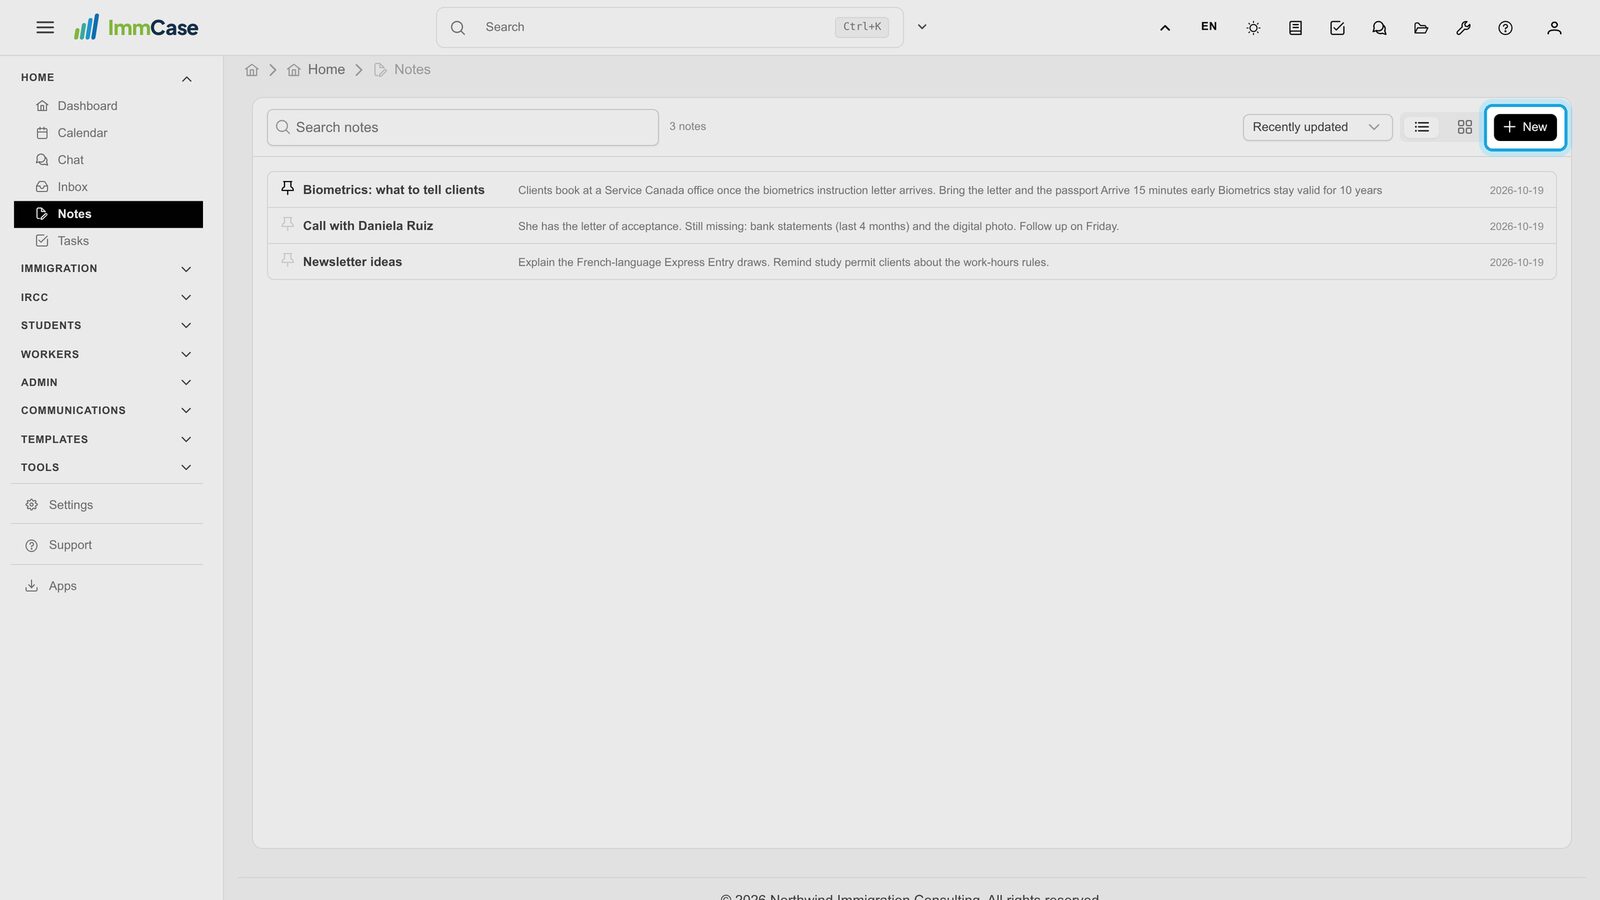Switch to the grid view
The image size is (1600, 900).
[1465, 127]
